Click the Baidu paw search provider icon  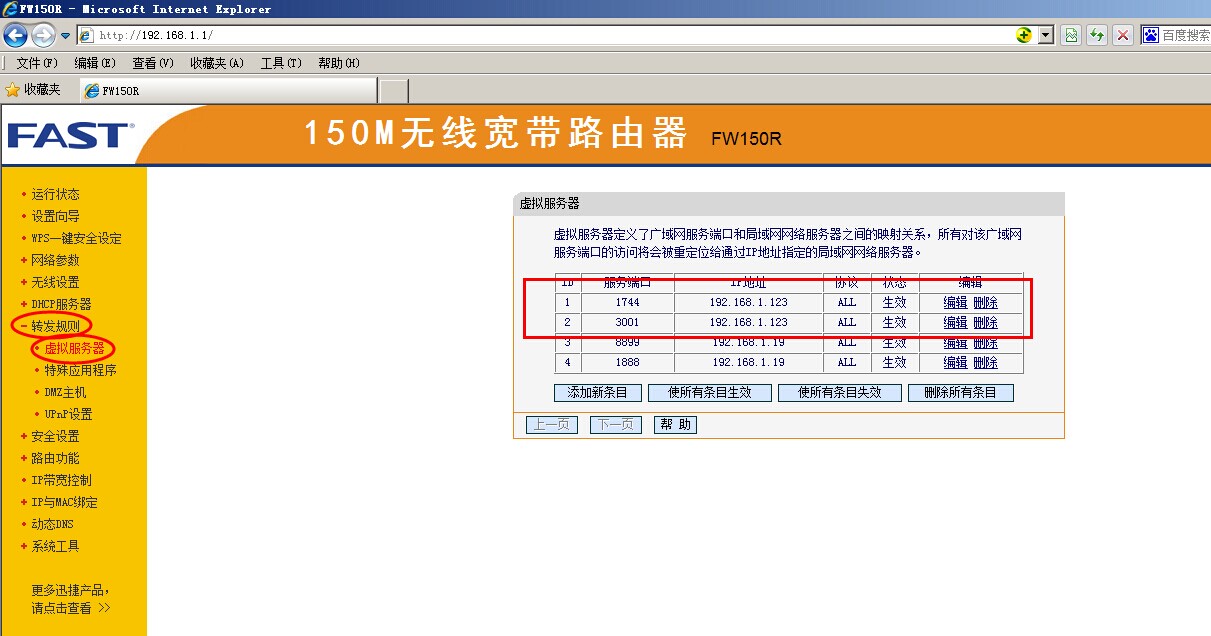[1150, 35]
